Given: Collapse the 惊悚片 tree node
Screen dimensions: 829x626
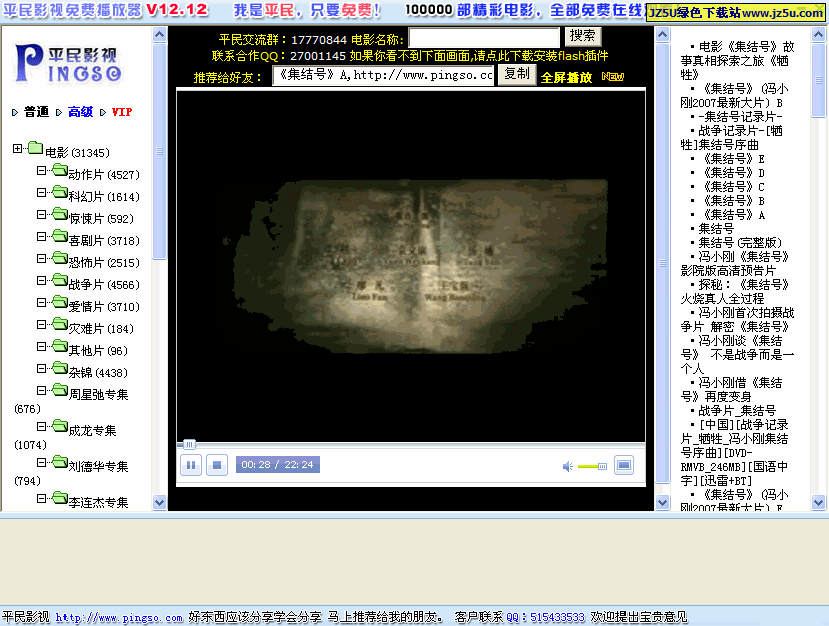Looking at the screenshot, I should point(41,214).
